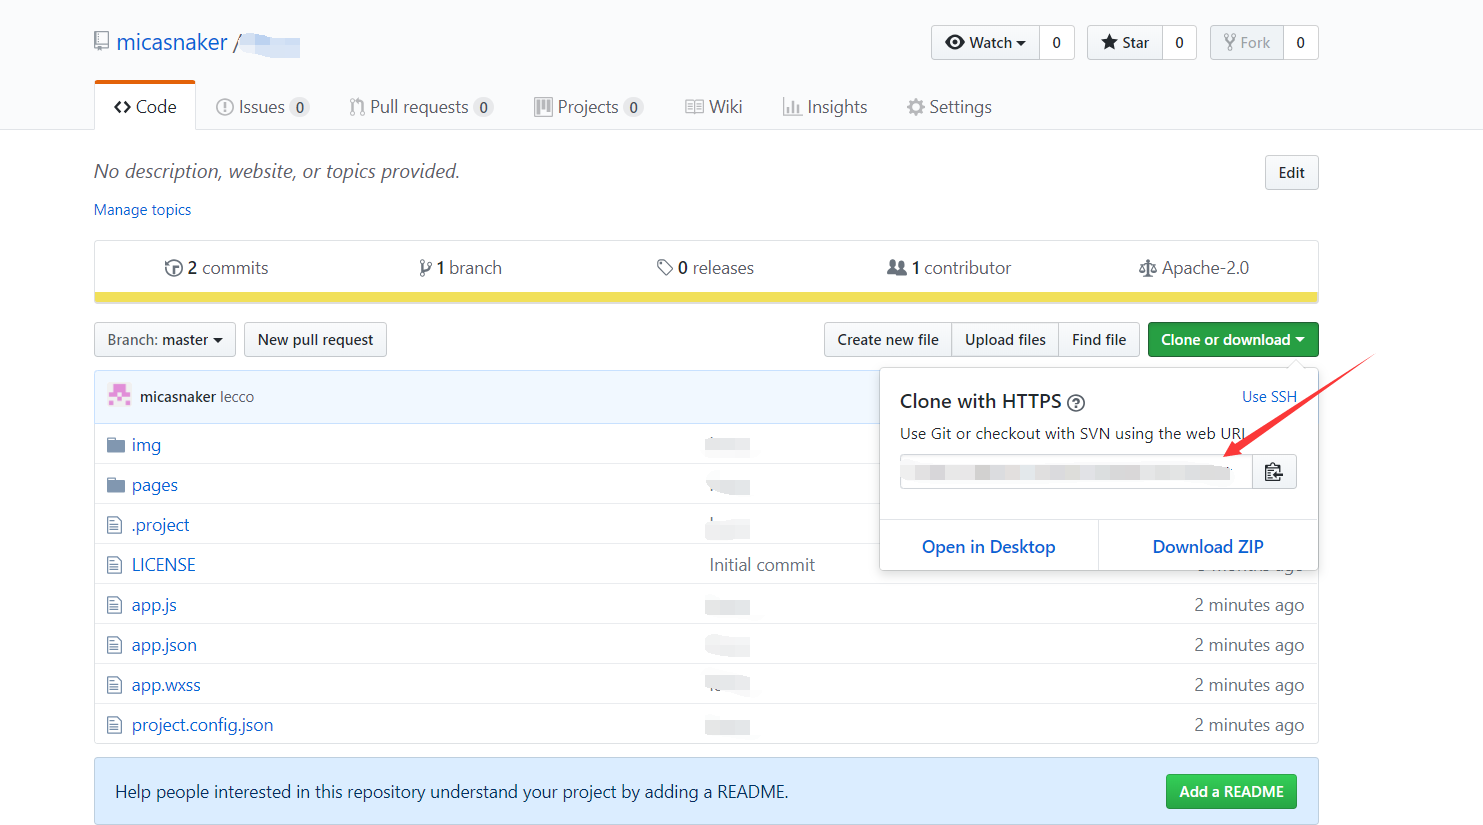1483x825 pixels.
Task: Open the HTTPS clone help icon
Action: (1076, 403)
